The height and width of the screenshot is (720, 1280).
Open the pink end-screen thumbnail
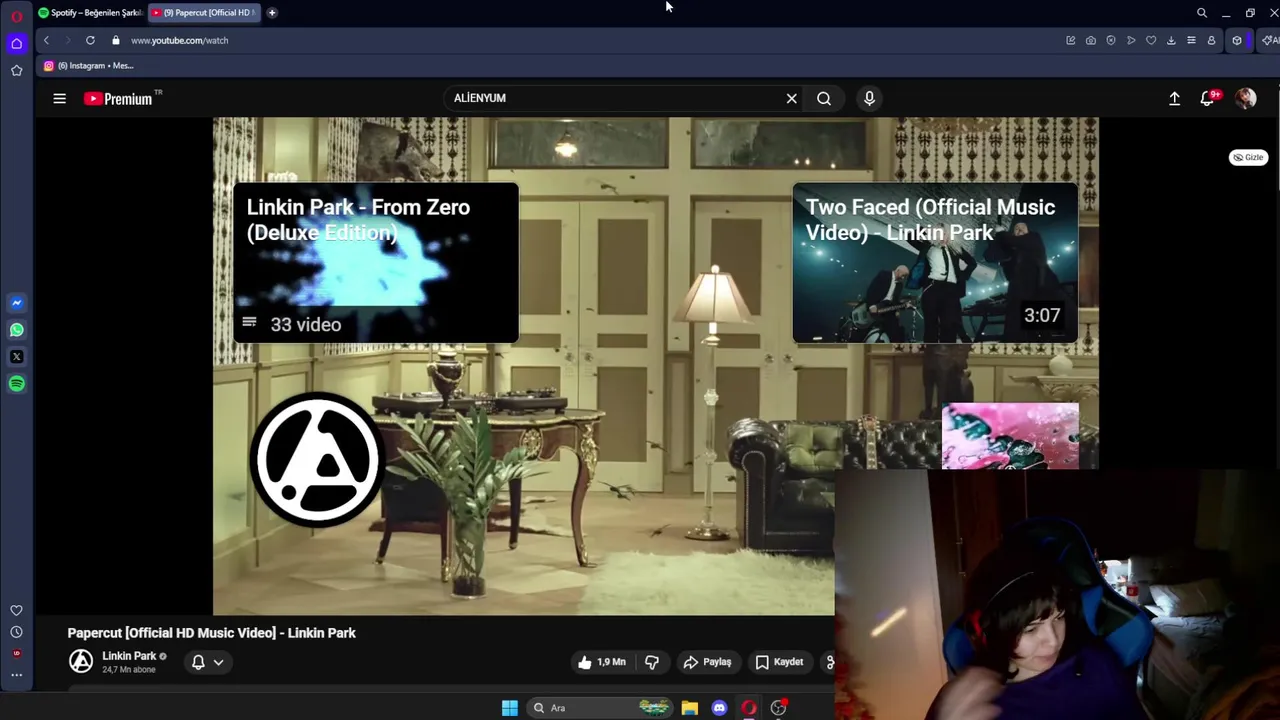coord(1010,436)
